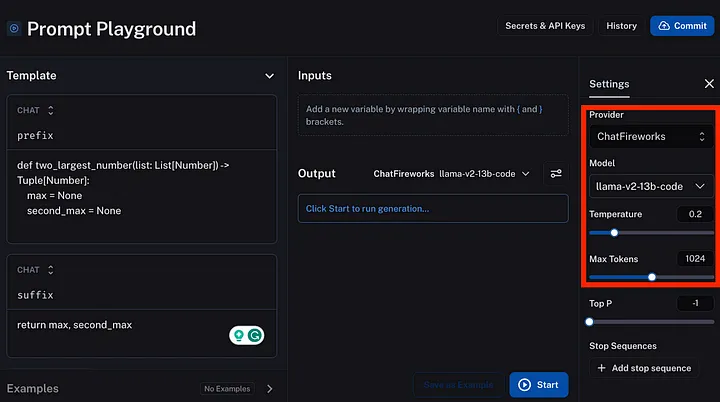Open the Model dropdown in Settings

tap(651, 186)
